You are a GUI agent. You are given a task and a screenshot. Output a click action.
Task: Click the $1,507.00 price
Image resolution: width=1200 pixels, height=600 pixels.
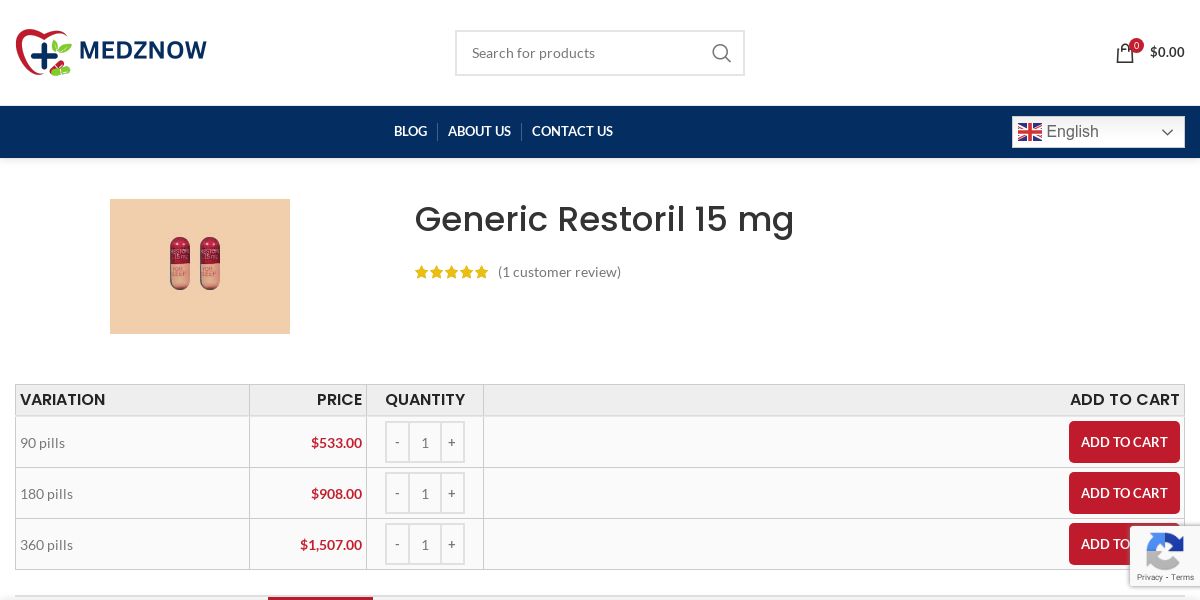pyautogui.click(x=331, y=544)
